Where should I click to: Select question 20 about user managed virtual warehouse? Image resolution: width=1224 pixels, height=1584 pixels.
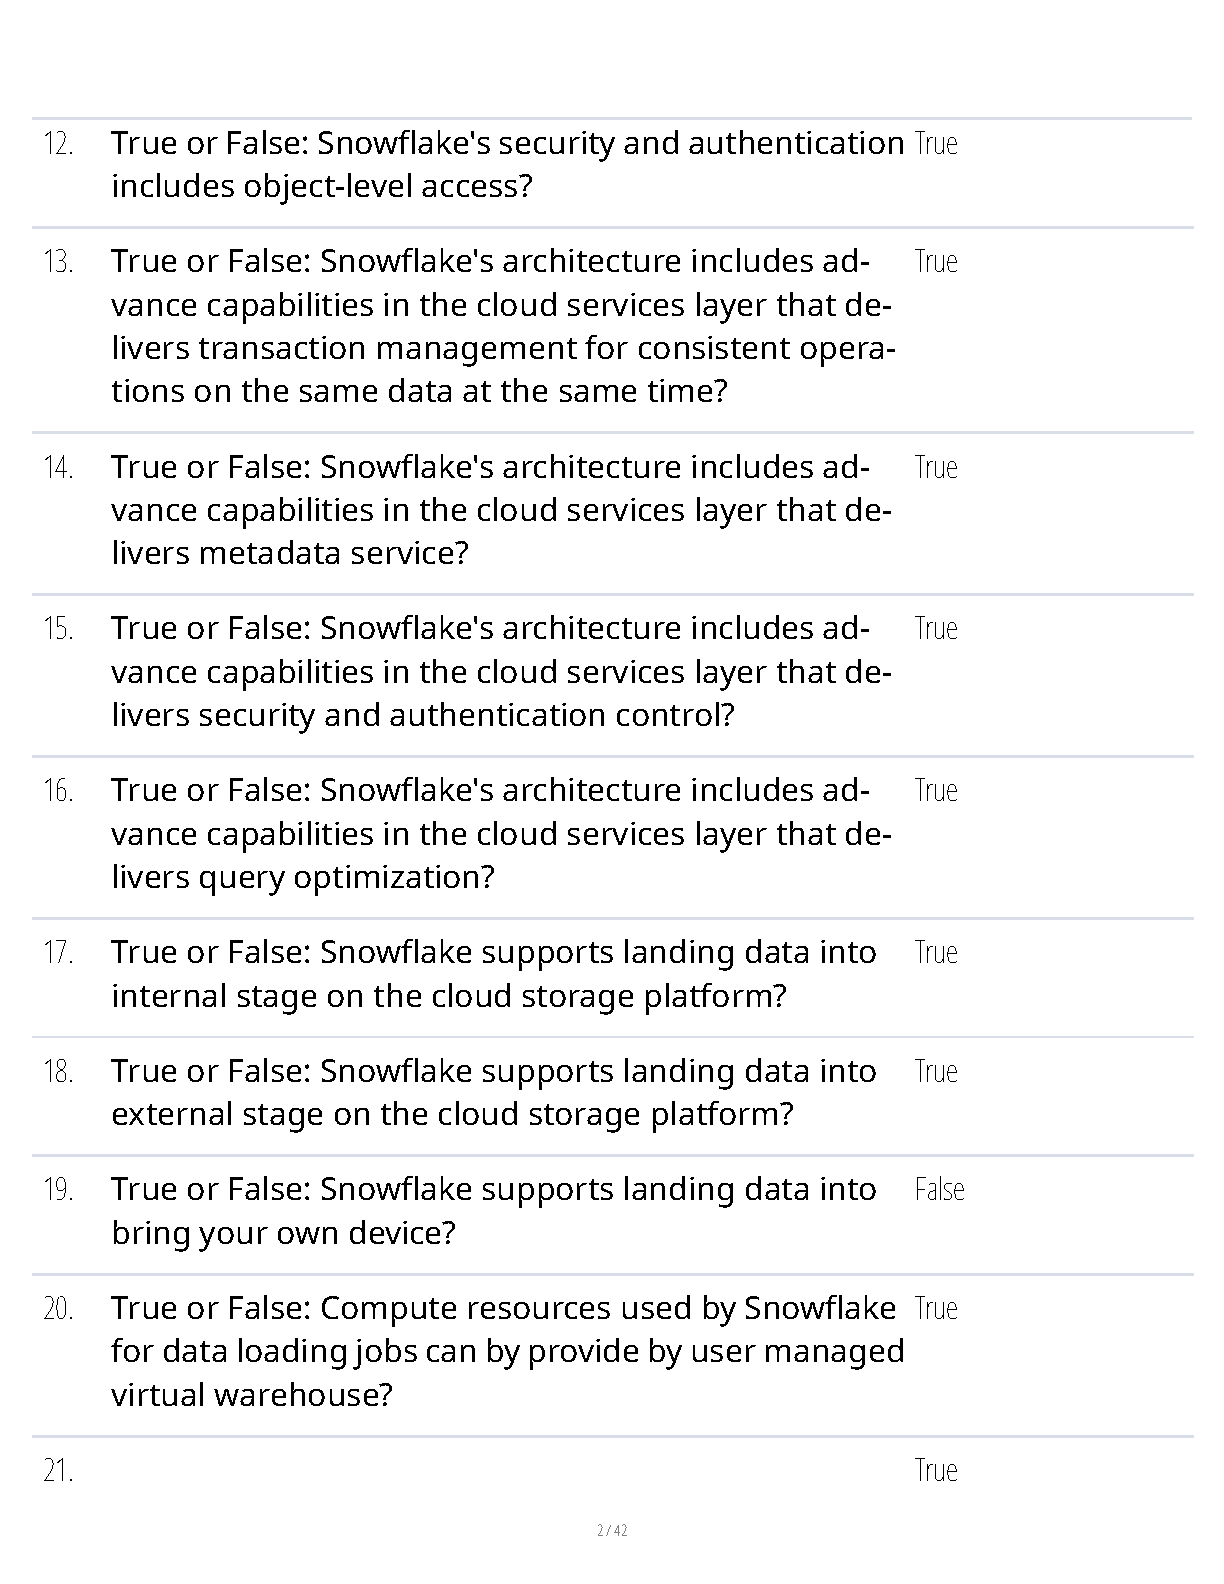[x=507, y=1352]
